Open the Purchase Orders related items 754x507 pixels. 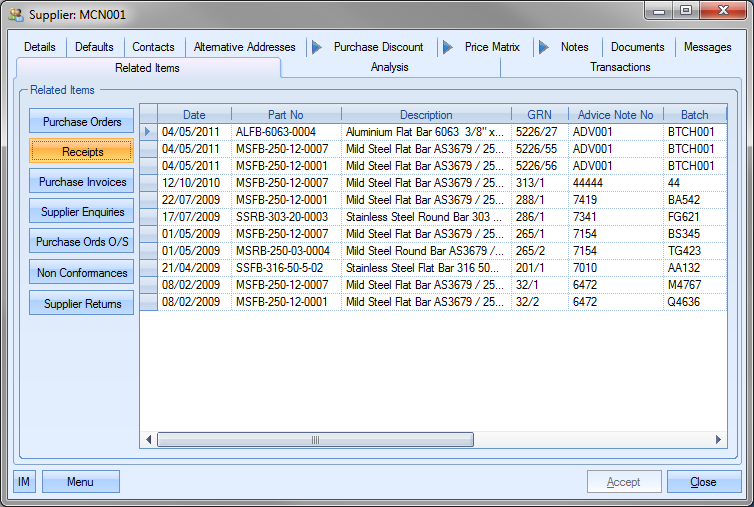[x=82, y=122]
